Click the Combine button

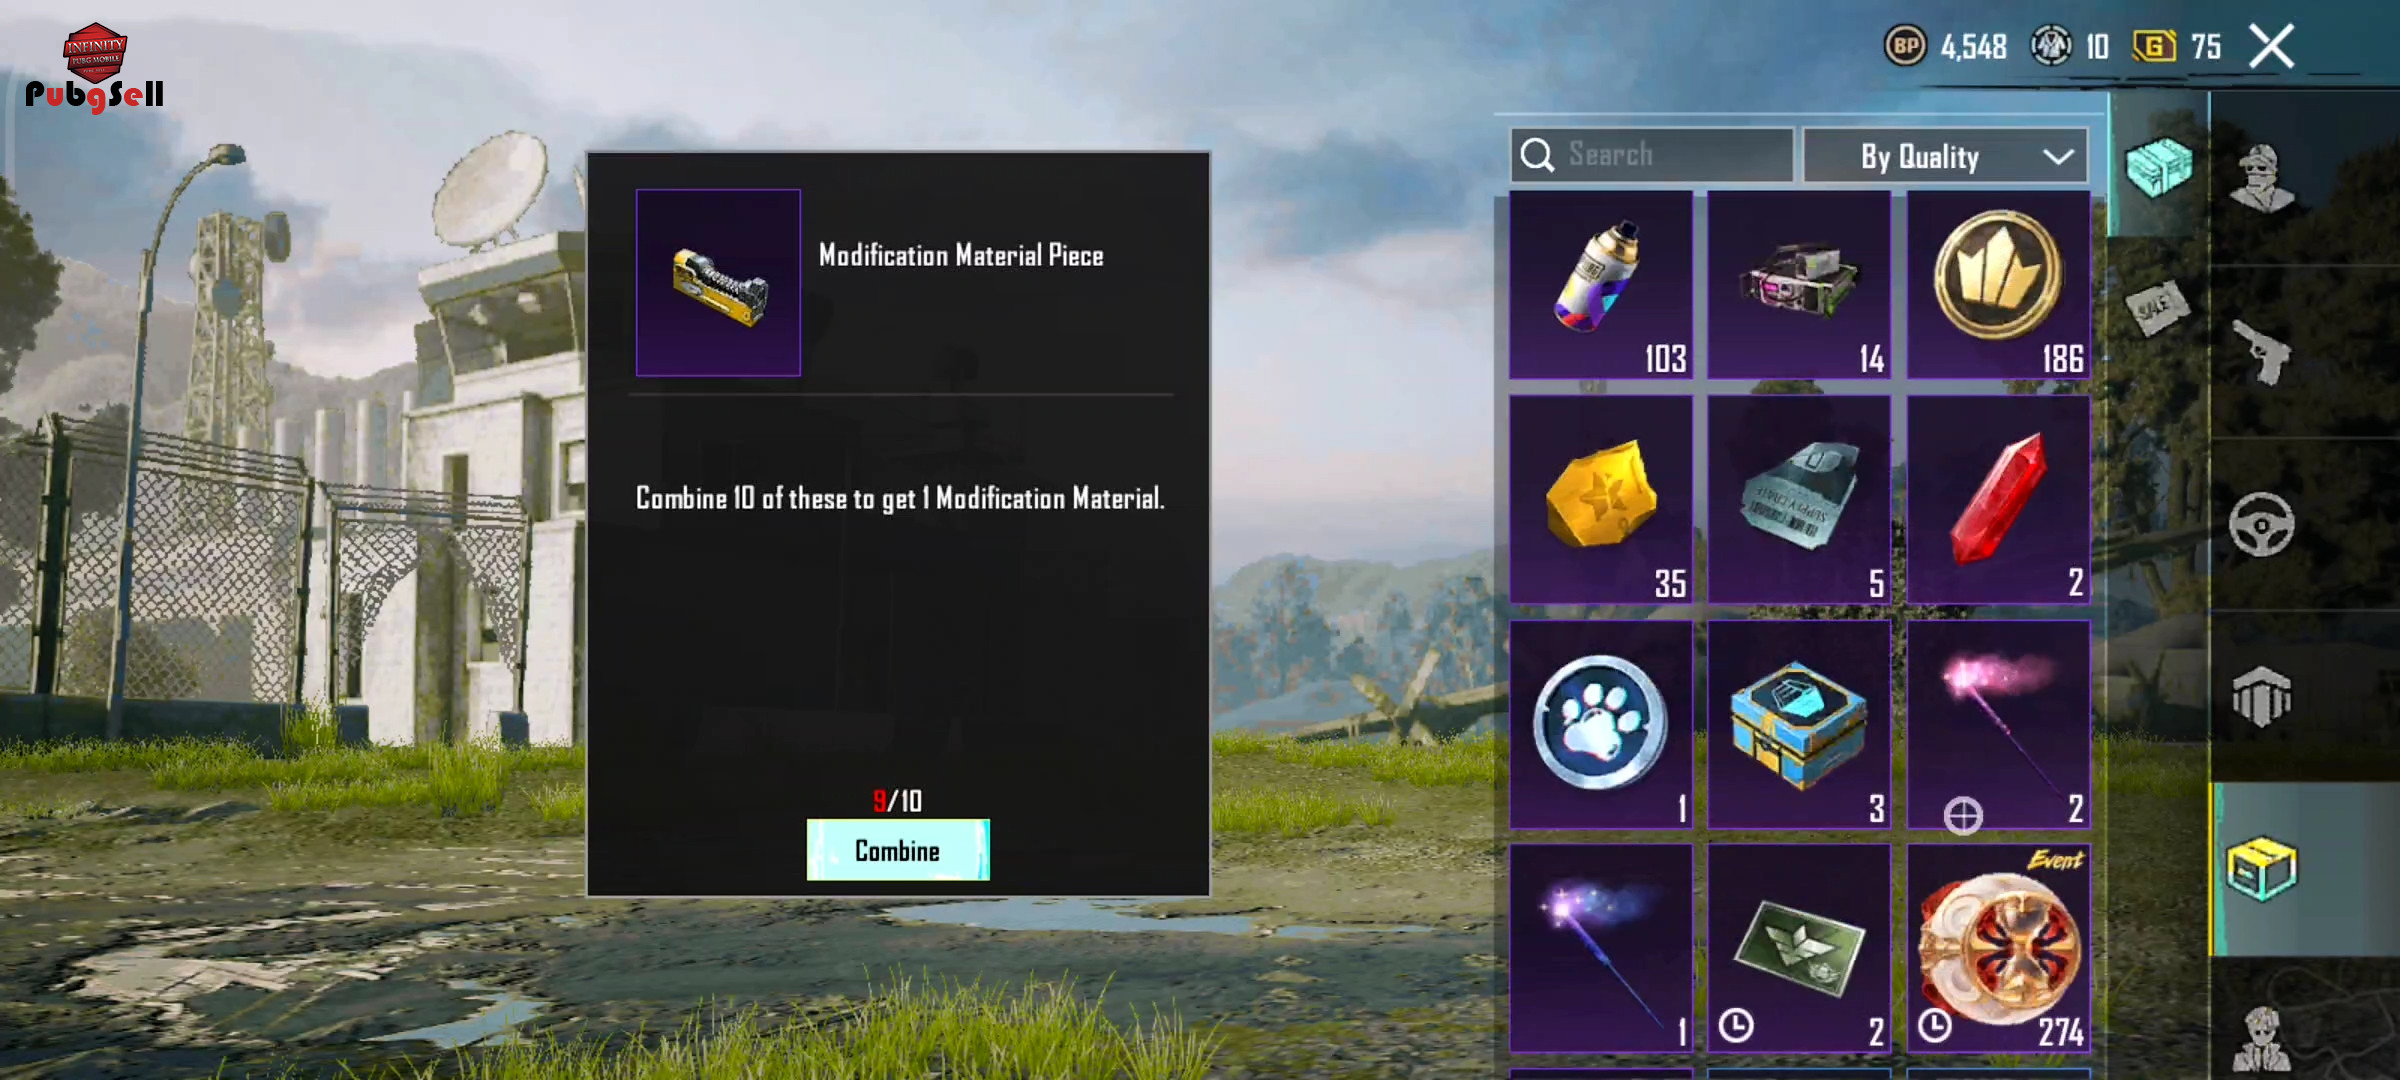pos(898,850)
